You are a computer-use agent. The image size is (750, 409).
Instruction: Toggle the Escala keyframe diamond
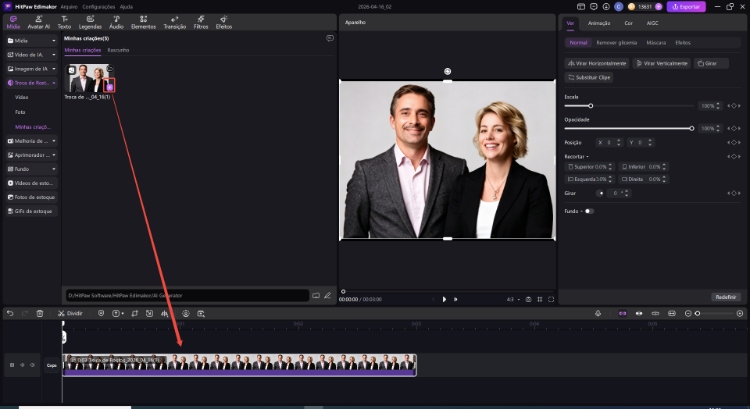[734, 105]
